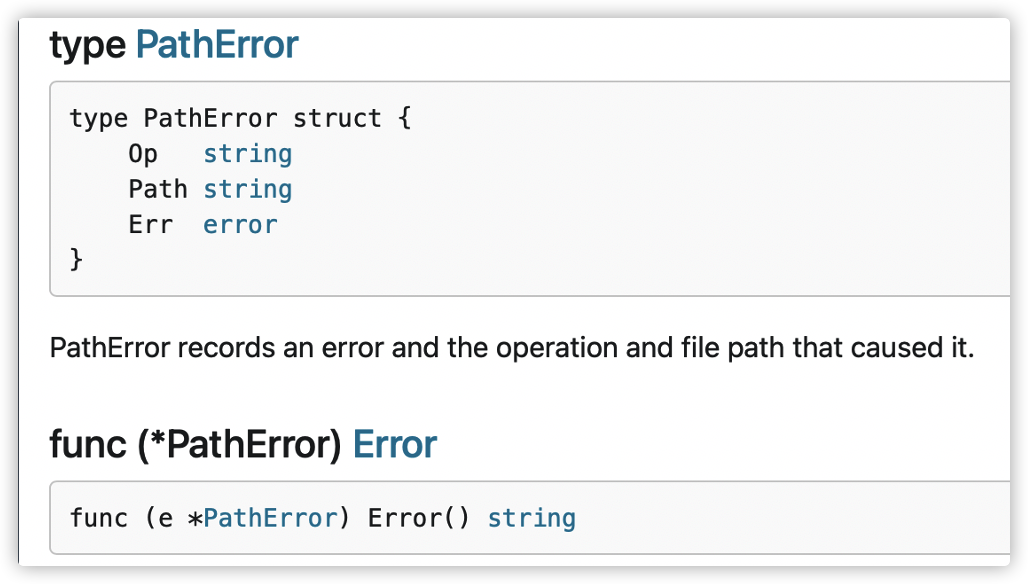1028x584 pixels.
Task: Click the PathError link in the func signature
Action: tap(269, 518)
